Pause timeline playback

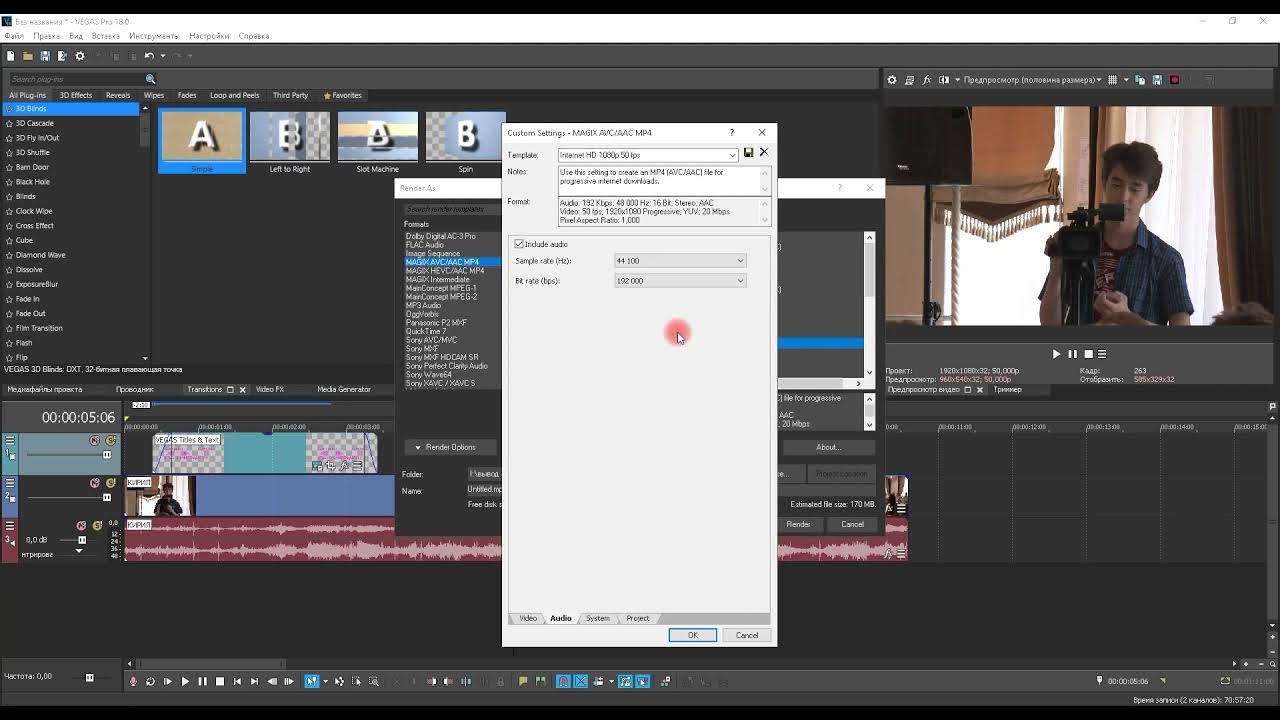202,682
